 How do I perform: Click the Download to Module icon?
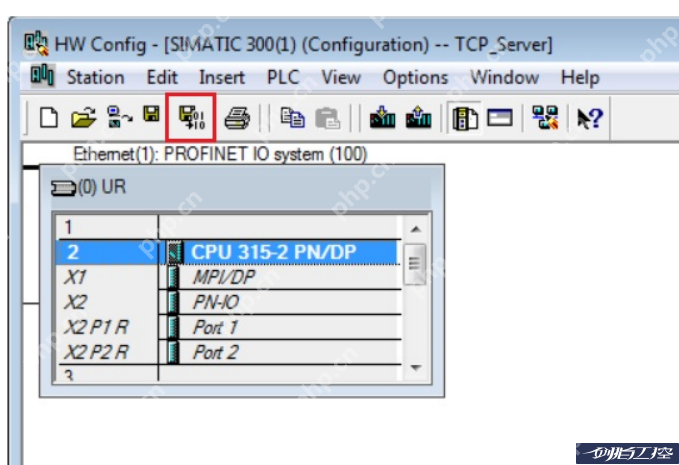383,118
